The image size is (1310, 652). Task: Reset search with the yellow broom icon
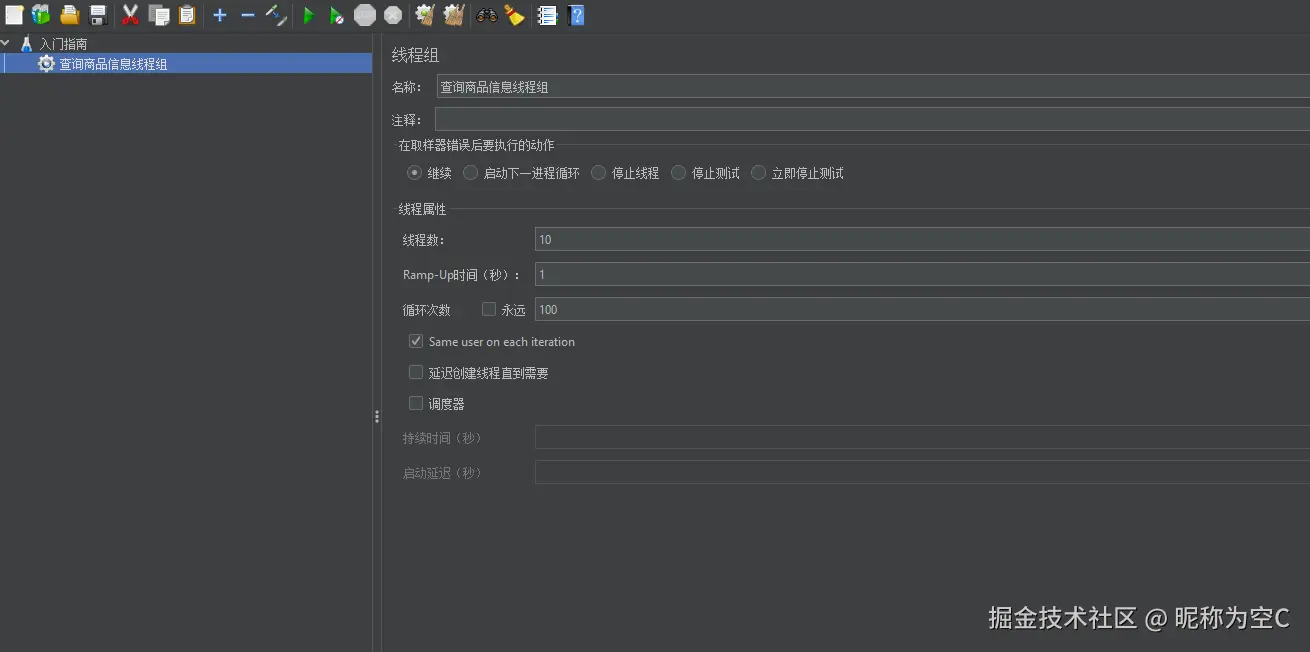515,15
